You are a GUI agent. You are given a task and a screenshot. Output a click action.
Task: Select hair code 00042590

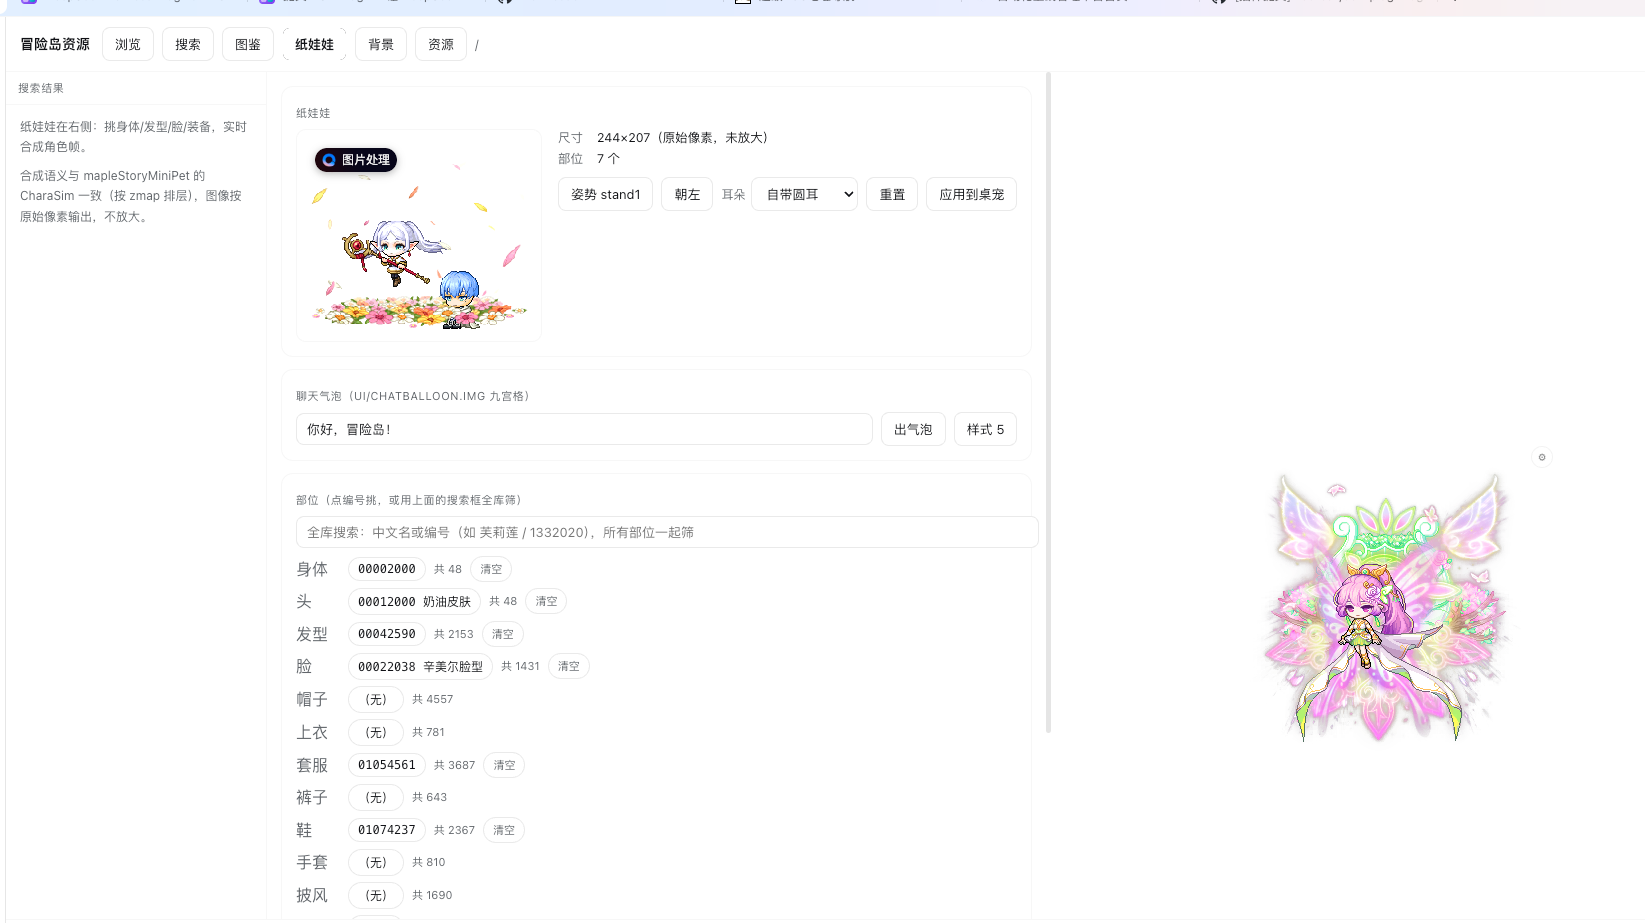387,634
